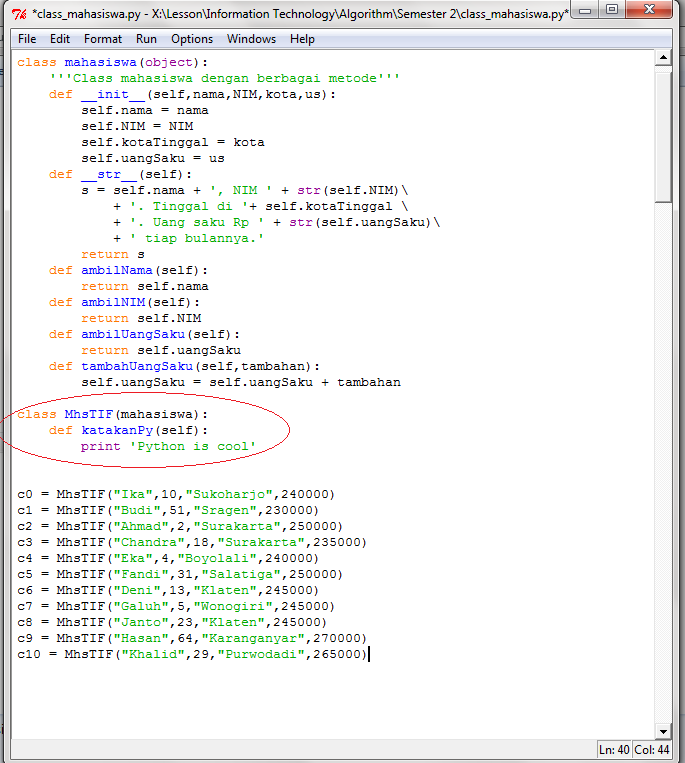
Task: Click the 'return self.nama' line
Action: [145, 287]
